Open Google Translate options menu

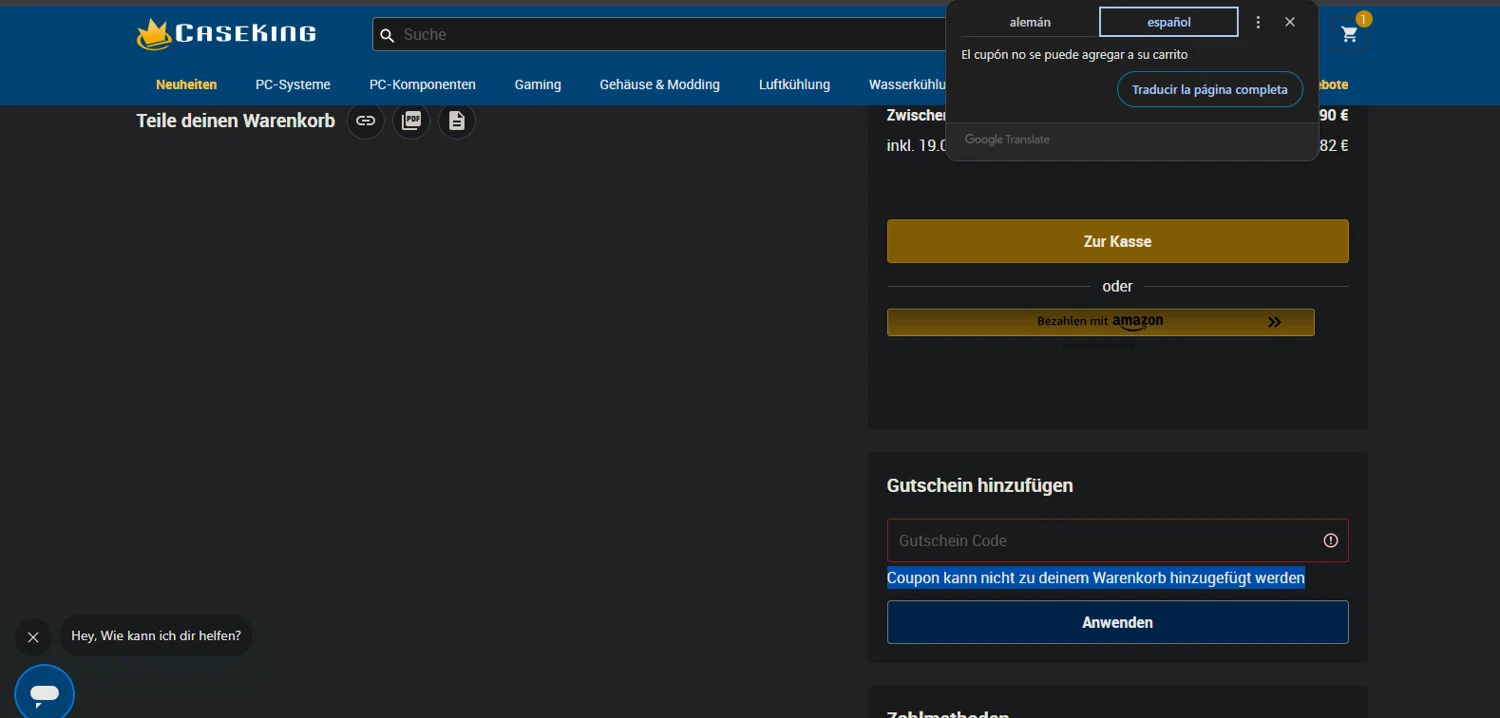1258,22
